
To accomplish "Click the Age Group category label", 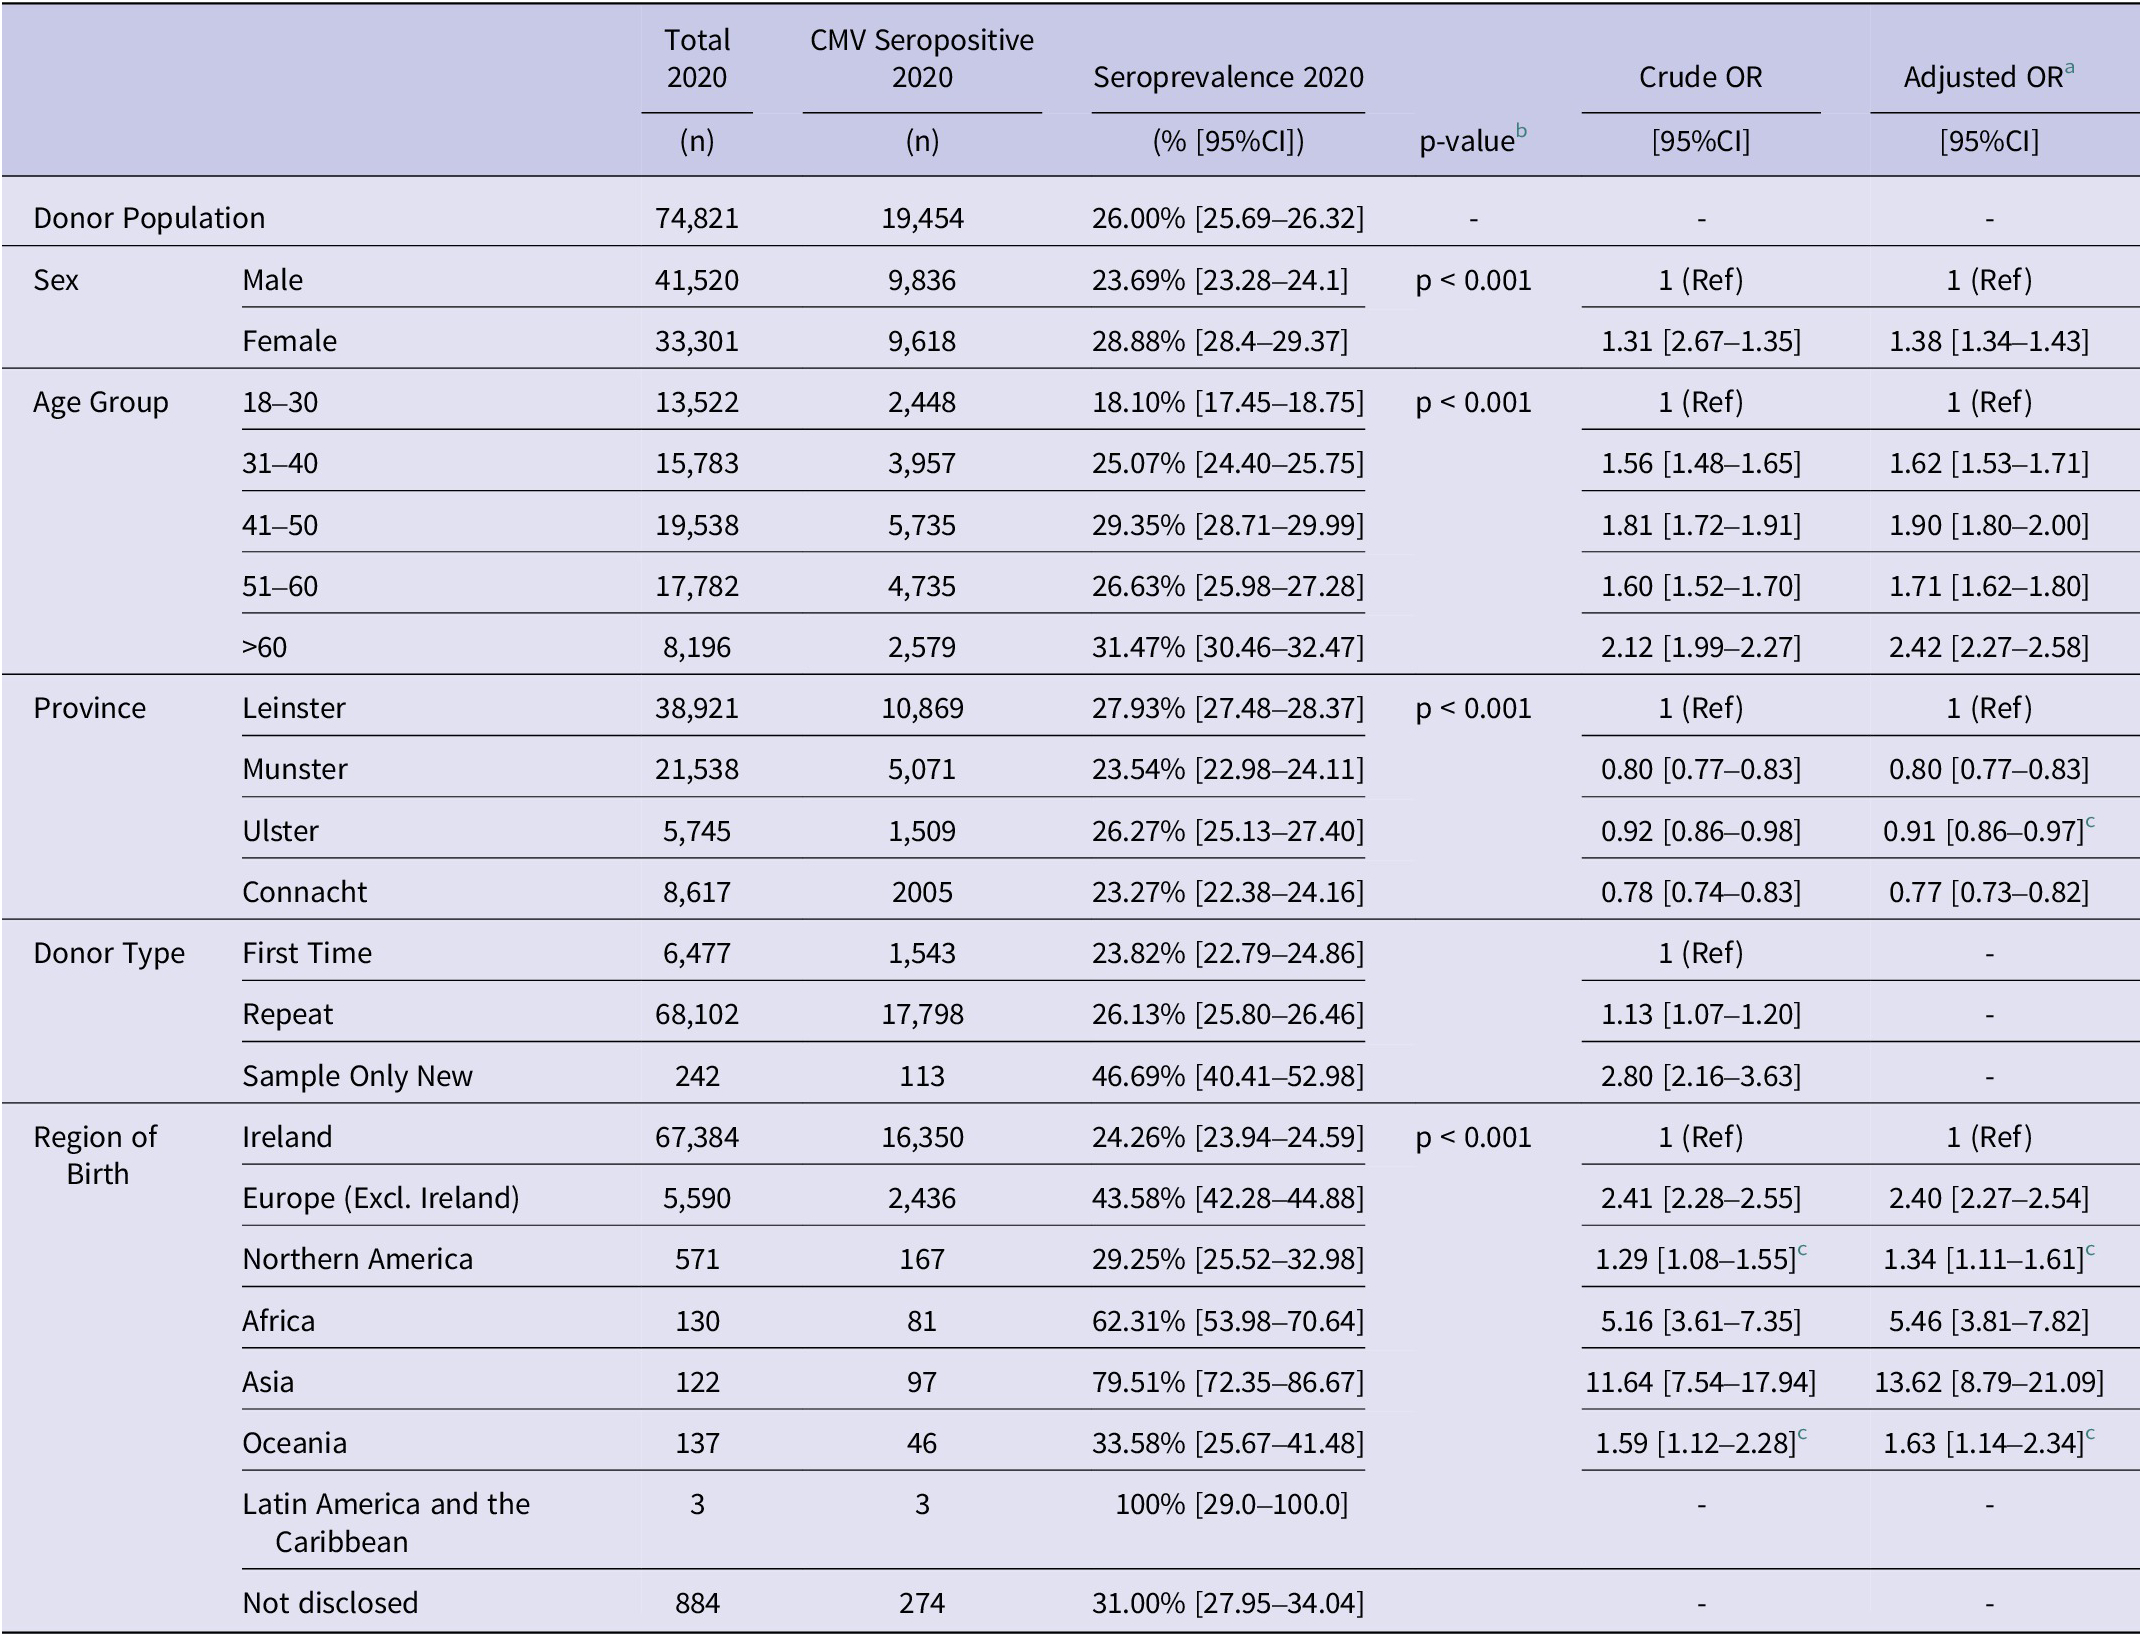I will click(100, 402).
